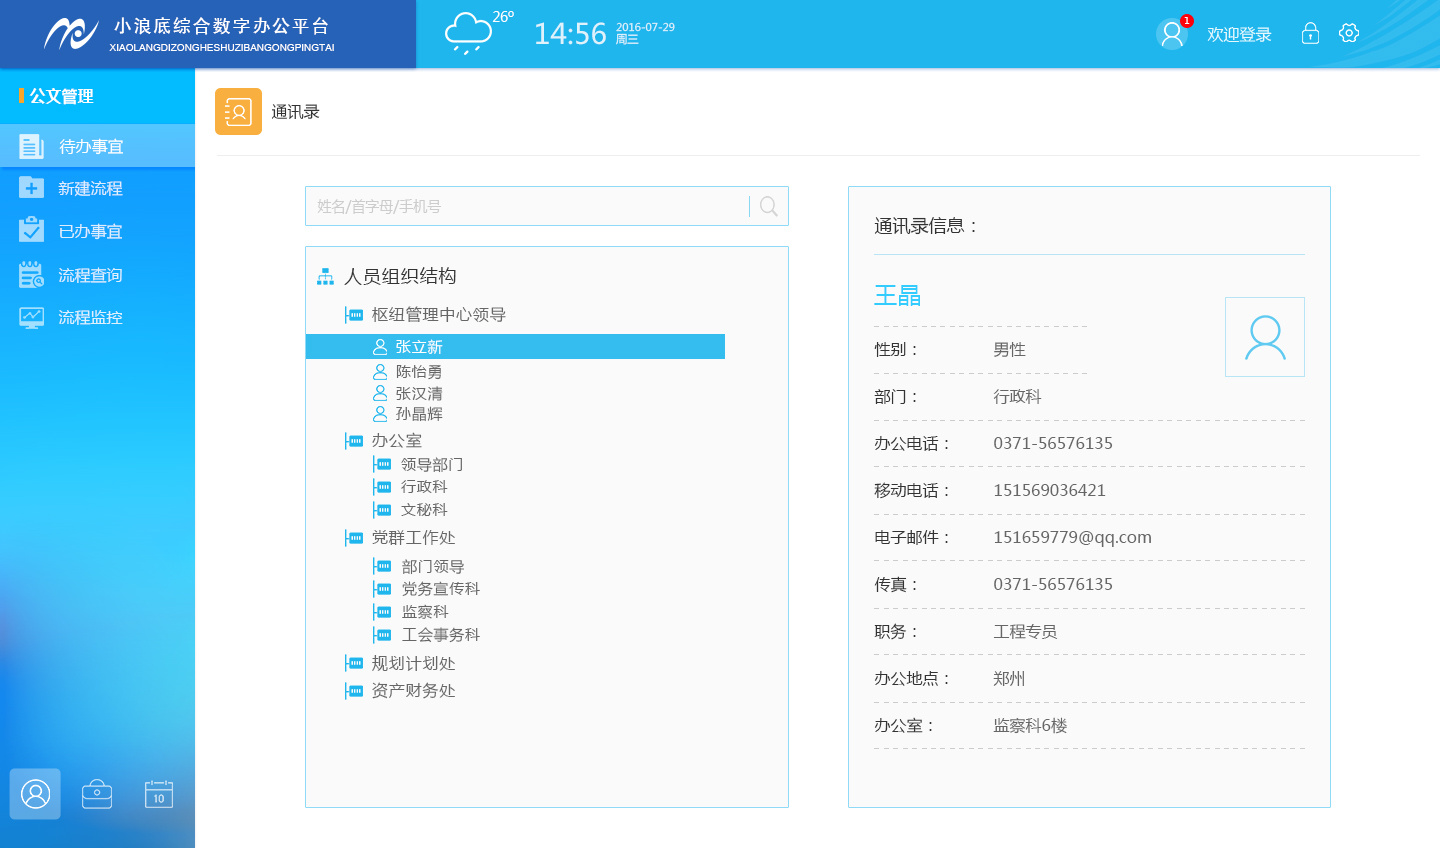Click the 2016-07-29 date text
This screenshot has width=1440, height=848.
tap(645, 27)
